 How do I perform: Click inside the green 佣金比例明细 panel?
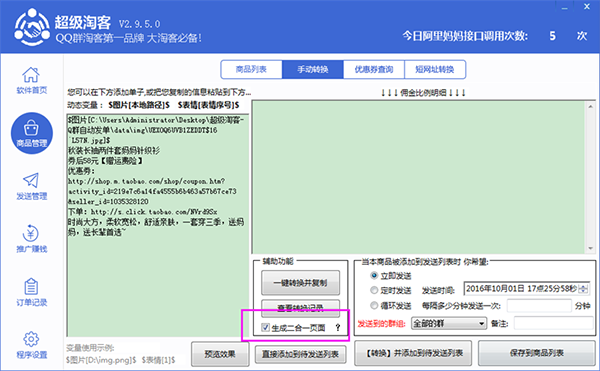[418, 177]
